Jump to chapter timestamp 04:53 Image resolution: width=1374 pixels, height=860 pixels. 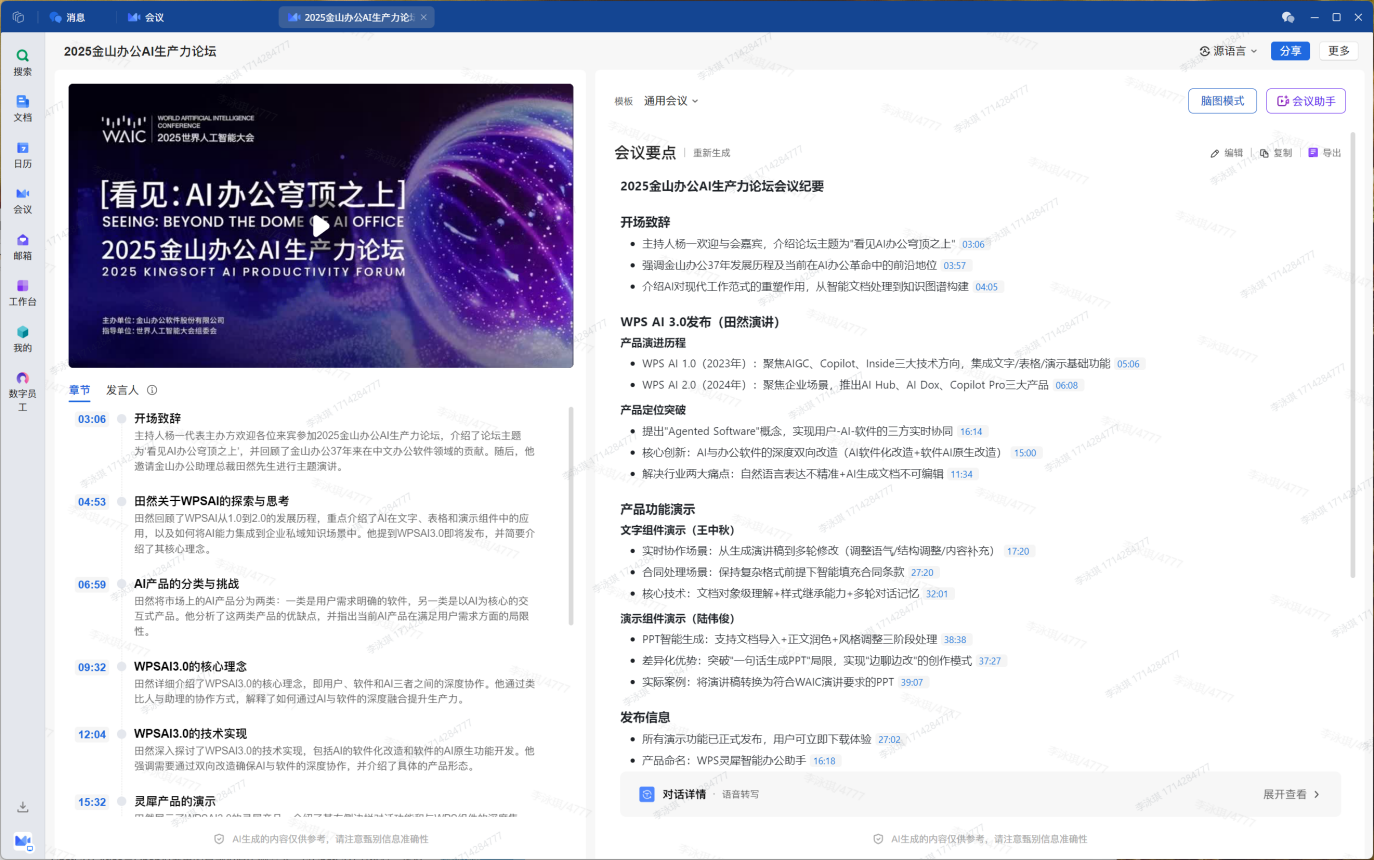(92, 502)
